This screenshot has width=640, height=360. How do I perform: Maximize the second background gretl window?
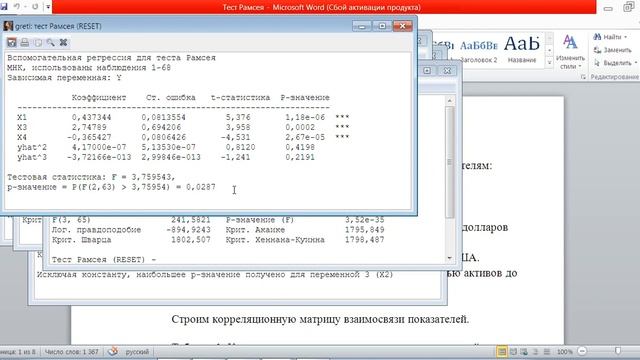click(x=427, y=71)
